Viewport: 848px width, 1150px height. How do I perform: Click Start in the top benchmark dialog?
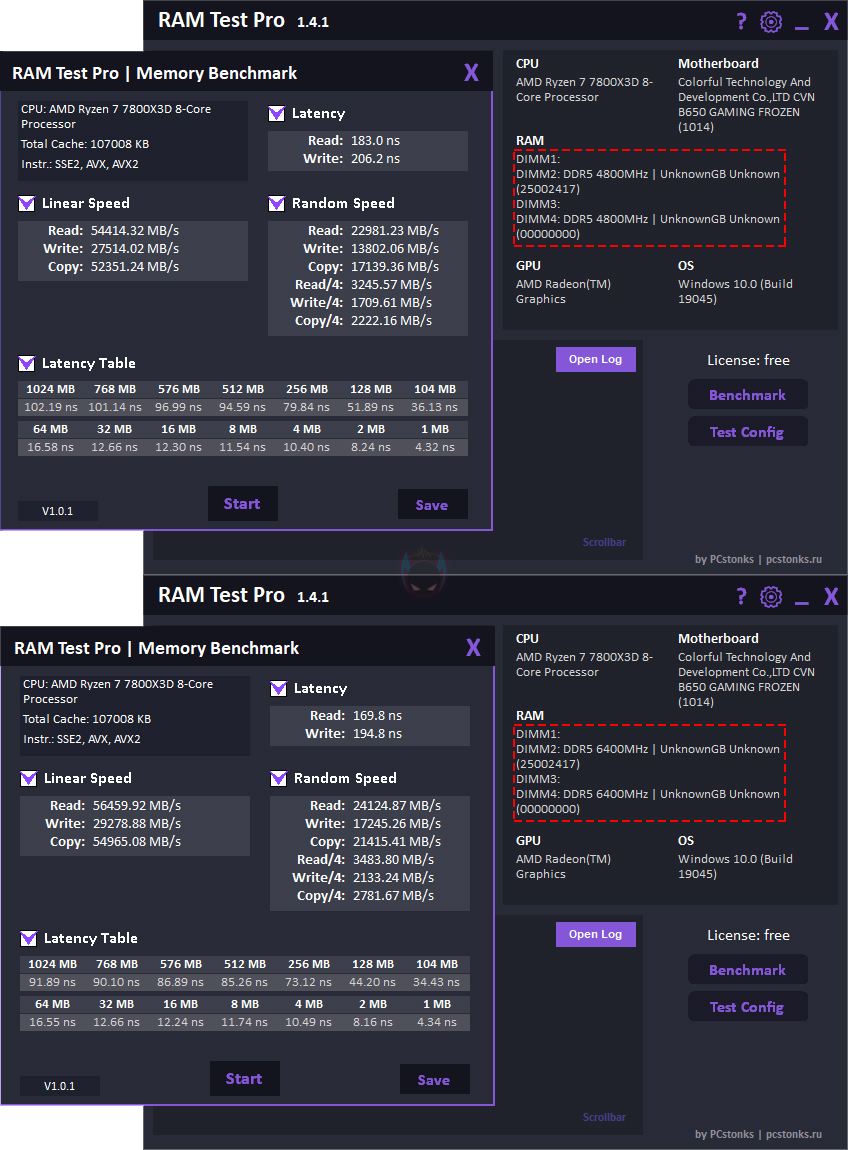tap(242, 503)
